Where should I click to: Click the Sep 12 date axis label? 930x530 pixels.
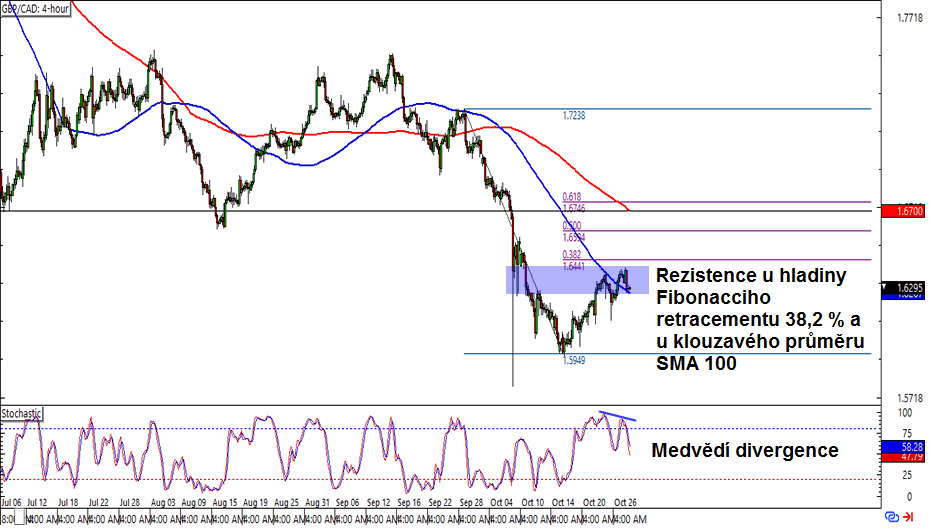[378, 502]
